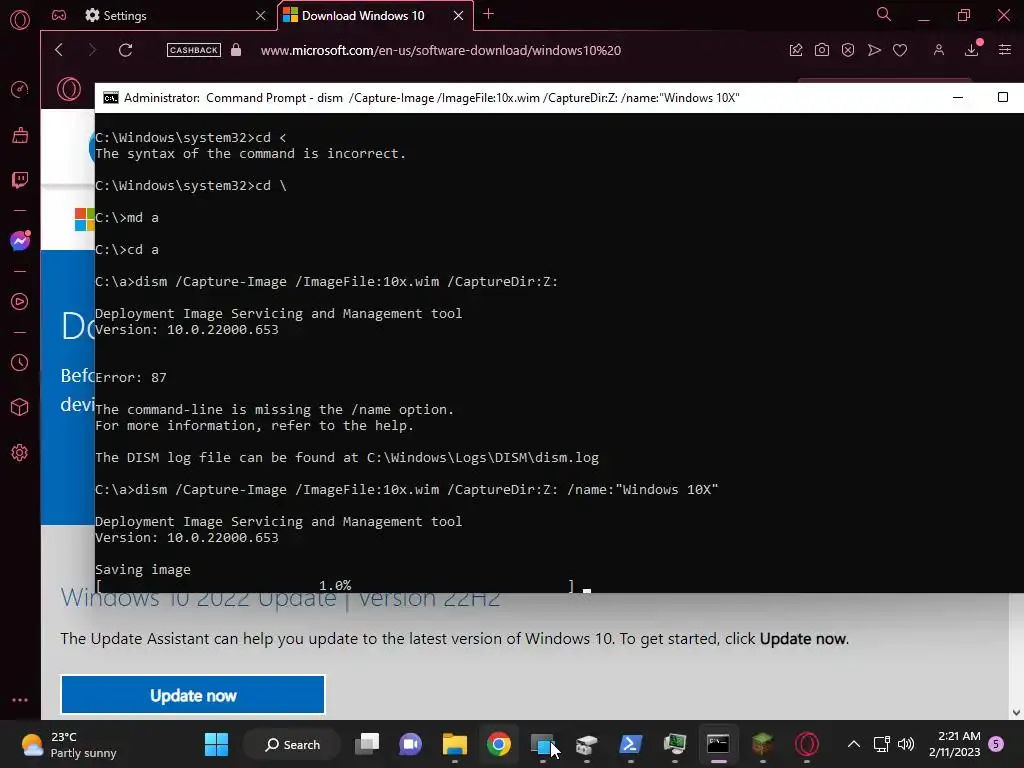This screenshot has width=1024, height=768.
Task: Open the green monitor icon in taskbar
Action: [675, 744]
